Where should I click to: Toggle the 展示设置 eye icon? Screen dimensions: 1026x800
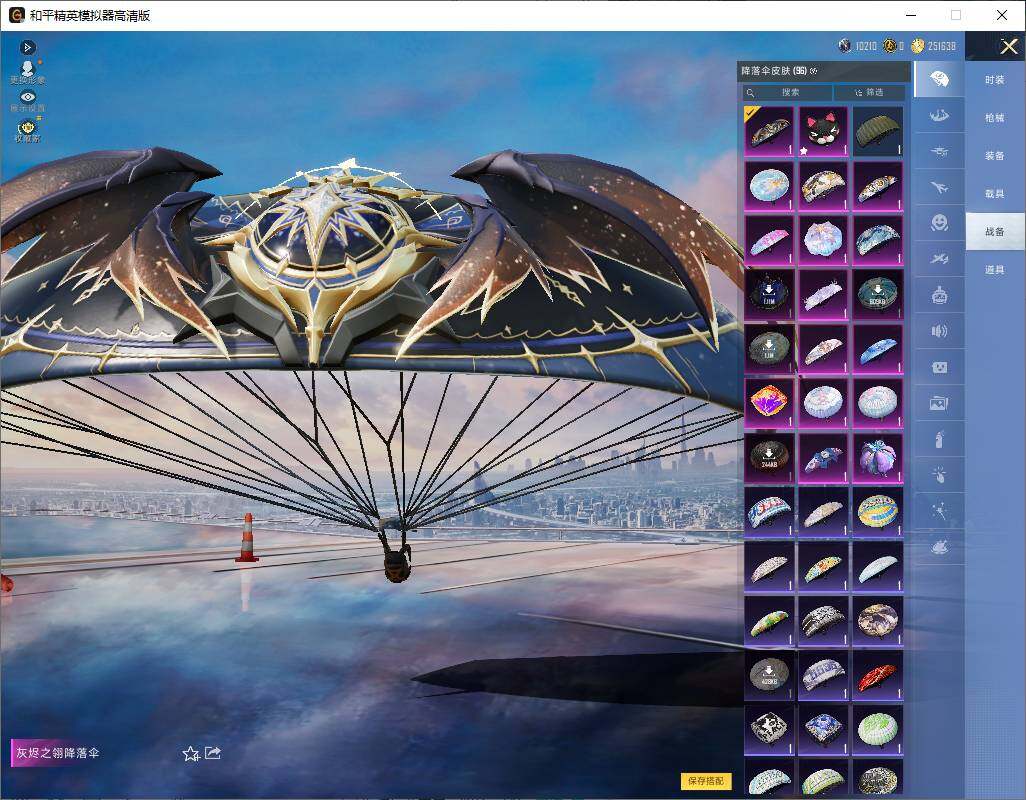click(x=27, y=101)
